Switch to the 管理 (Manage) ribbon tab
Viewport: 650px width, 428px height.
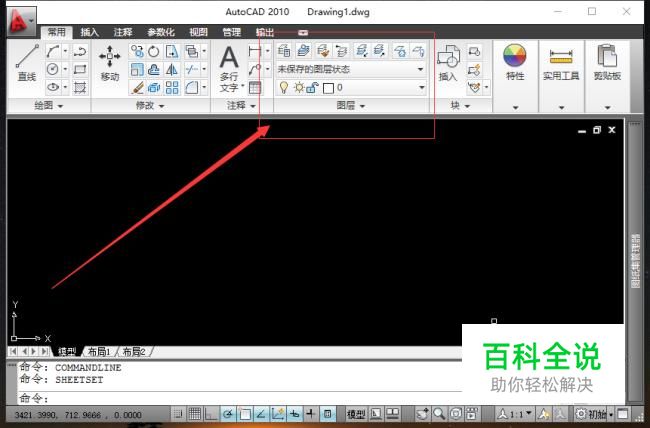click(x=231, y=32)
